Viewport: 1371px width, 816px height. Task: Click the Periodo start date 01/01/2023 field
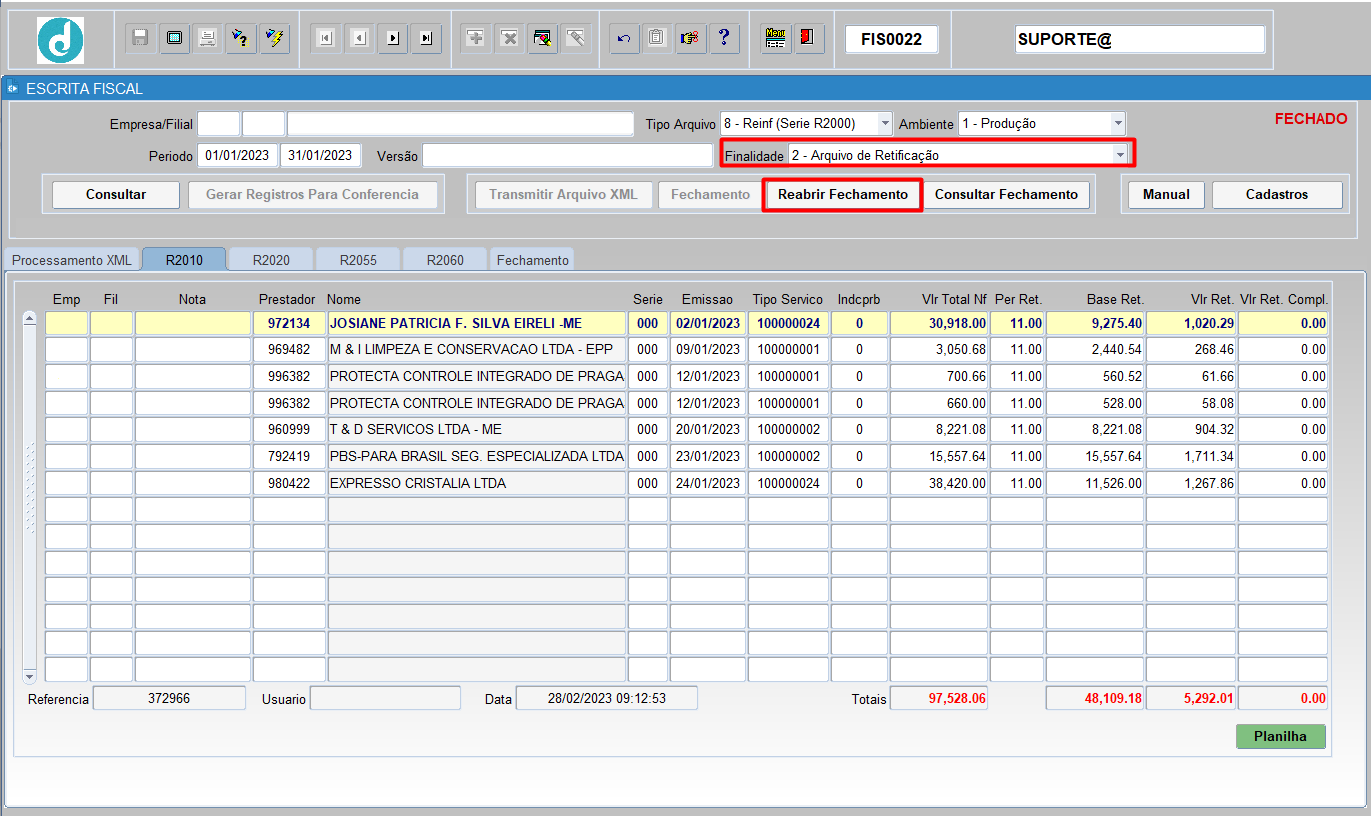click(x=238, y=155)
